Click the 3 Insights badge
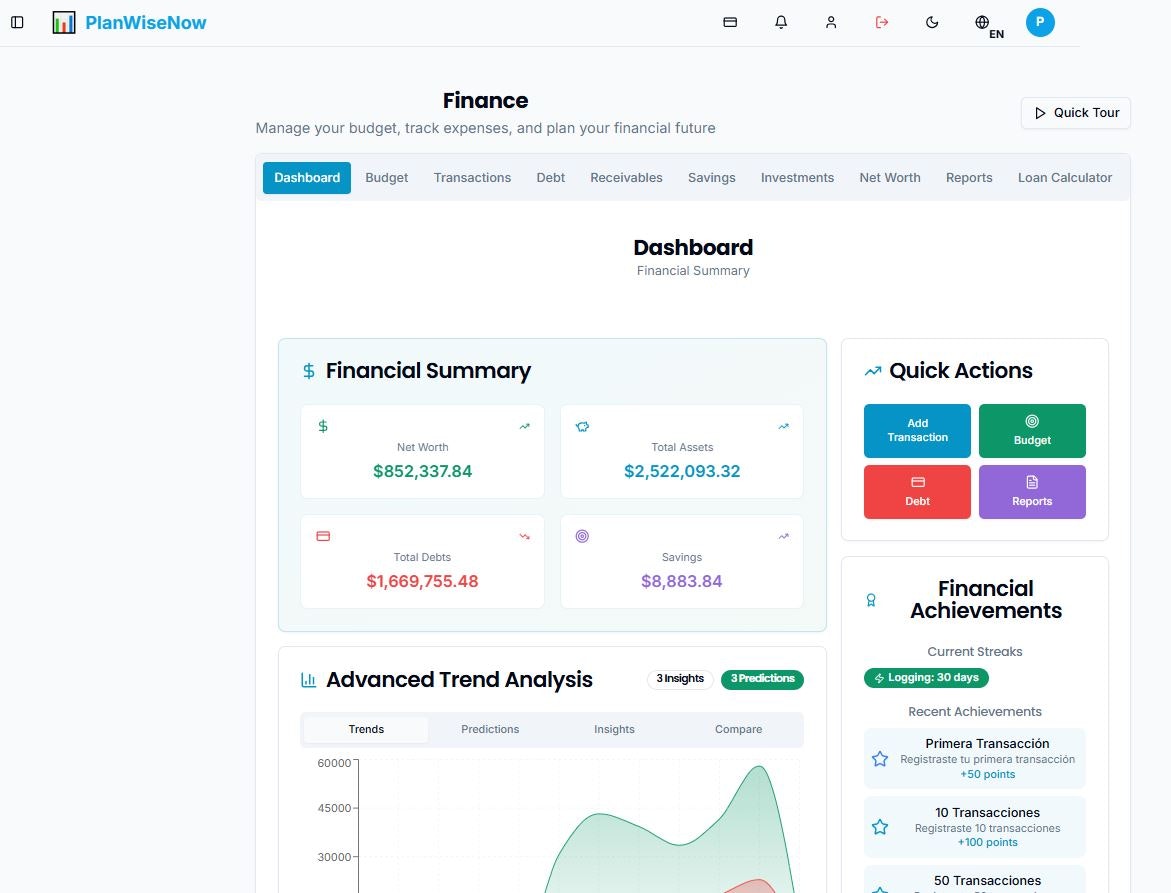 pyautogui.click(x=680, y=679)
